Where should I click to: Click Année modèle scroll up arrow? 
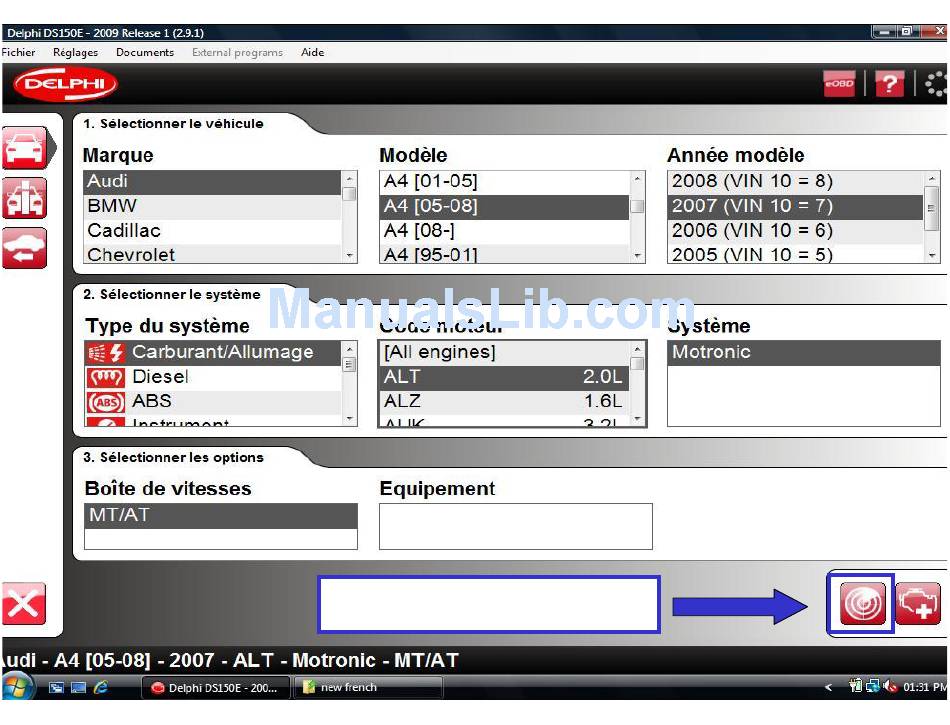tap(932, 178)
